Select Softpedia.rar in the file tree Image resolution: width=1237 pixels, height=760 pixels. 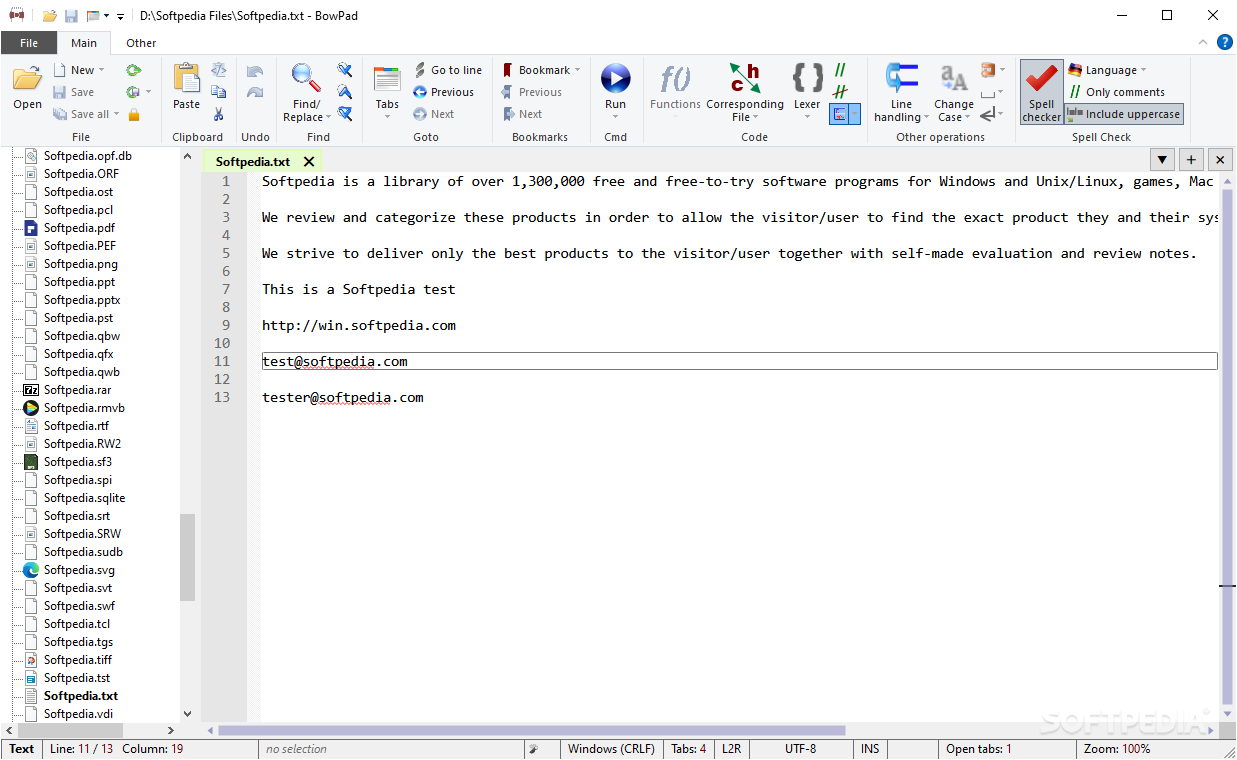click(x=77, y=390)
